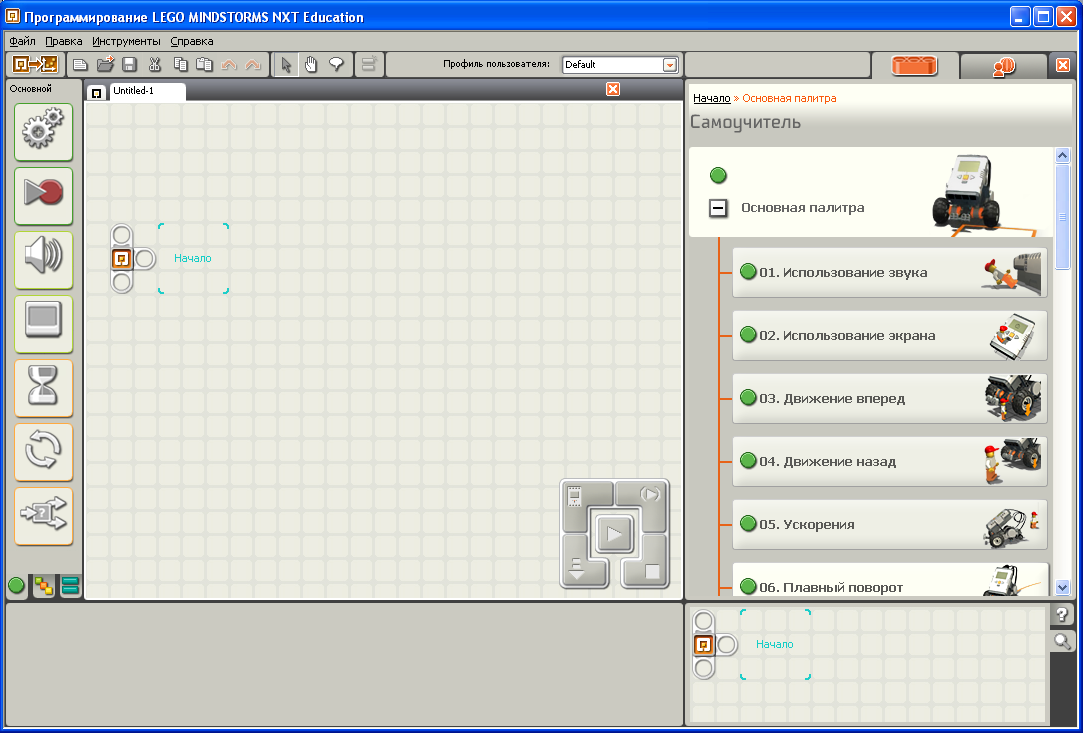This screenshot has width=1083, height=733.
Task: Open lesson 06. Плавный поворот
Action: tap(890, 580)
